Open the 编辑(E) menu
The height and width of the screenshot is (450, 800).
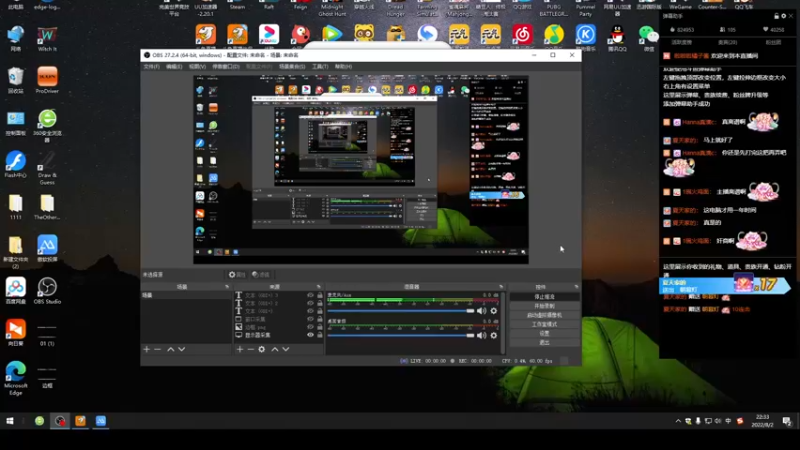174,66
